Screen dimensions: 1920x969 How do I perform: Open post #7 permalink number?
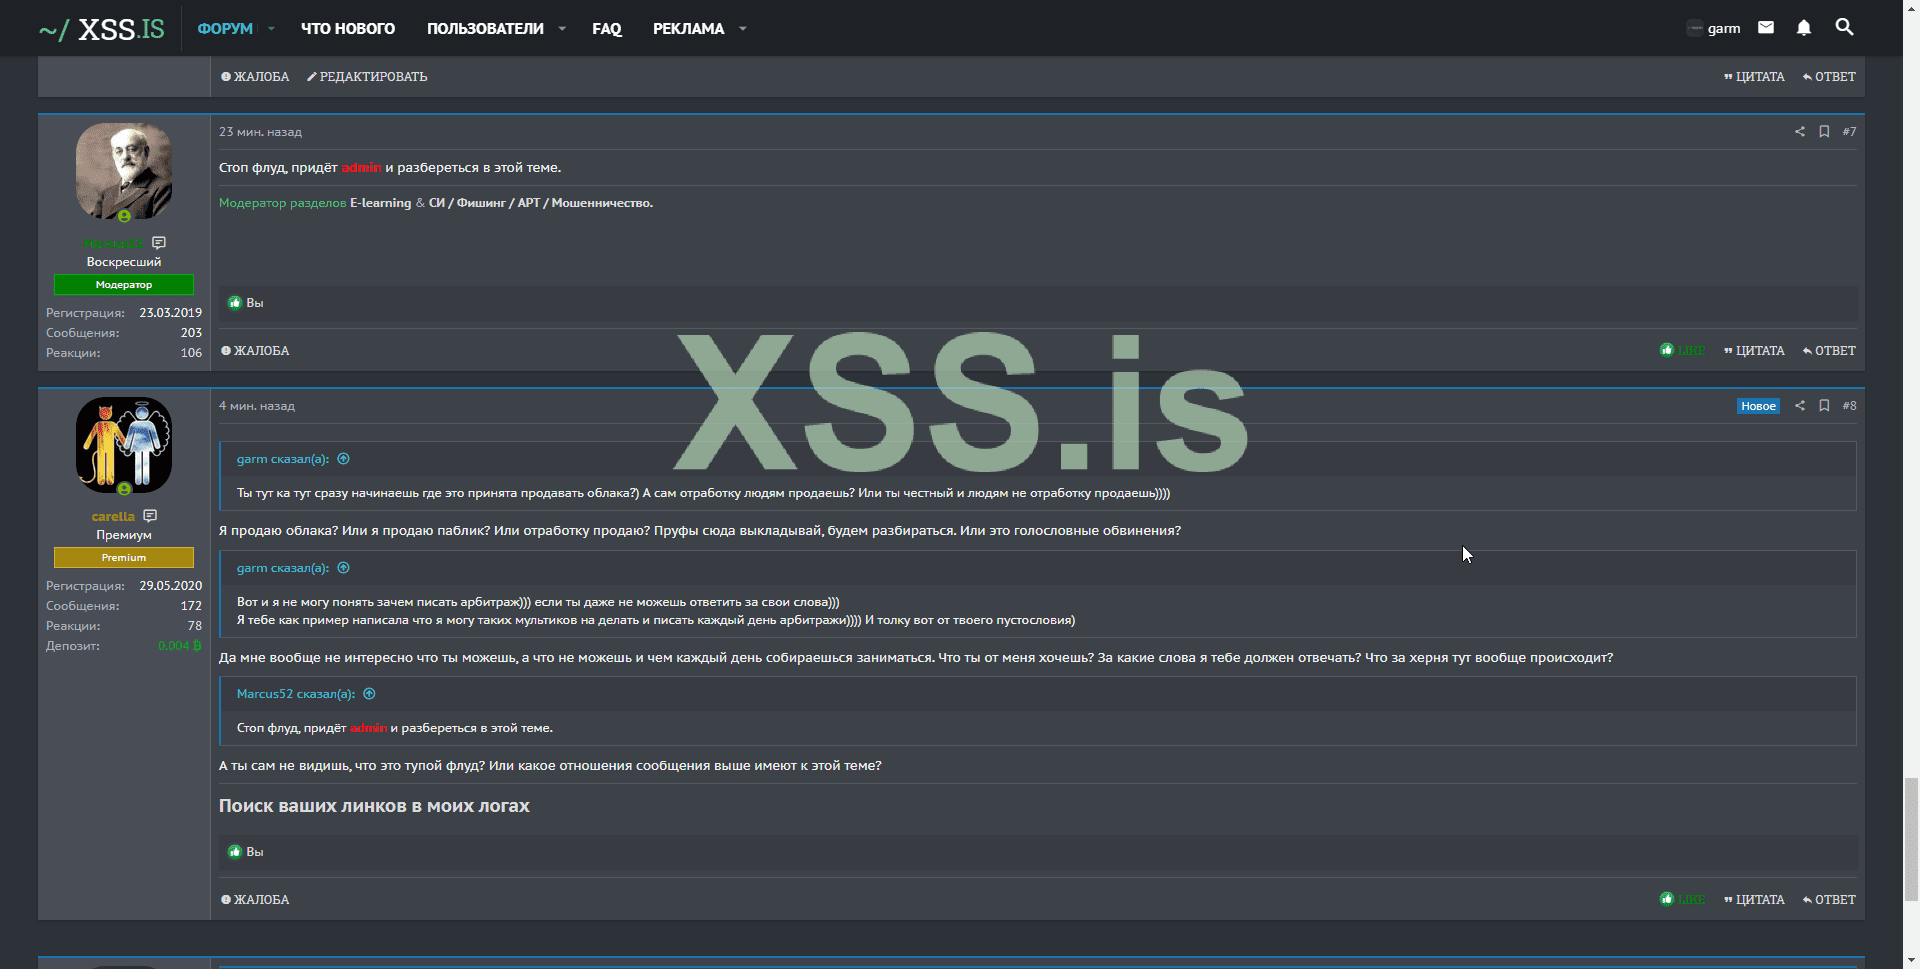coord(1849,132)
